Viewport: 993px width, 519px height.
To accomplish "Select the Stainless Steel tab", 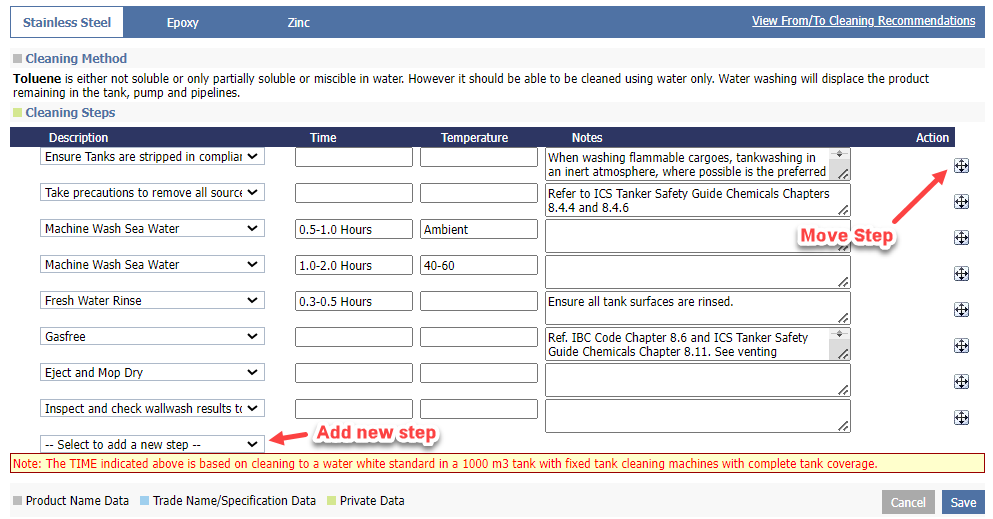I will click(67, 22).
